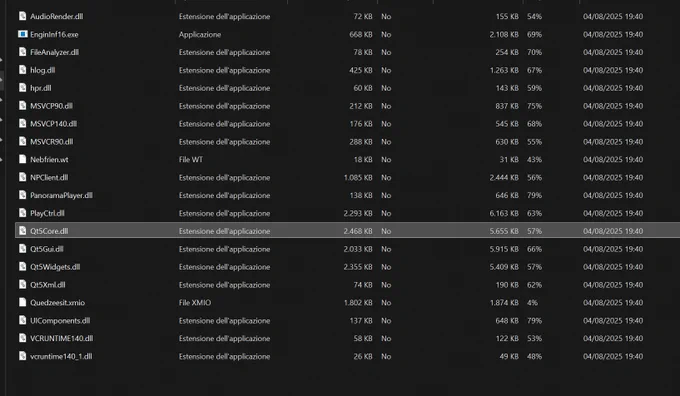Select the UIComponents.dll file name
This screenshot has height=396, width=680.
[60, 321]
